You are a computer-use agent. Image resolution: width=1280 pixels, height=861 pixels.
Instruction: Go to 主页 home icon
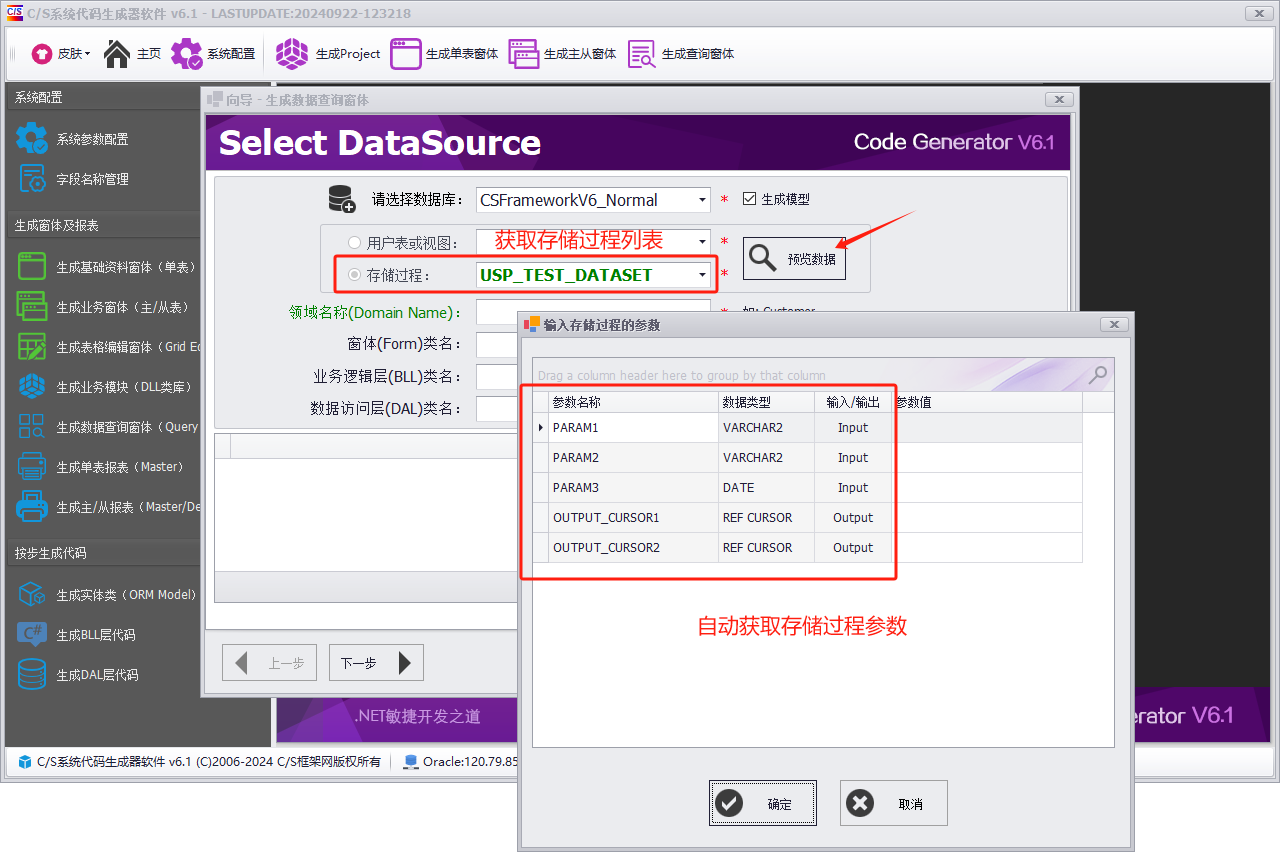(x=117, y=54)
